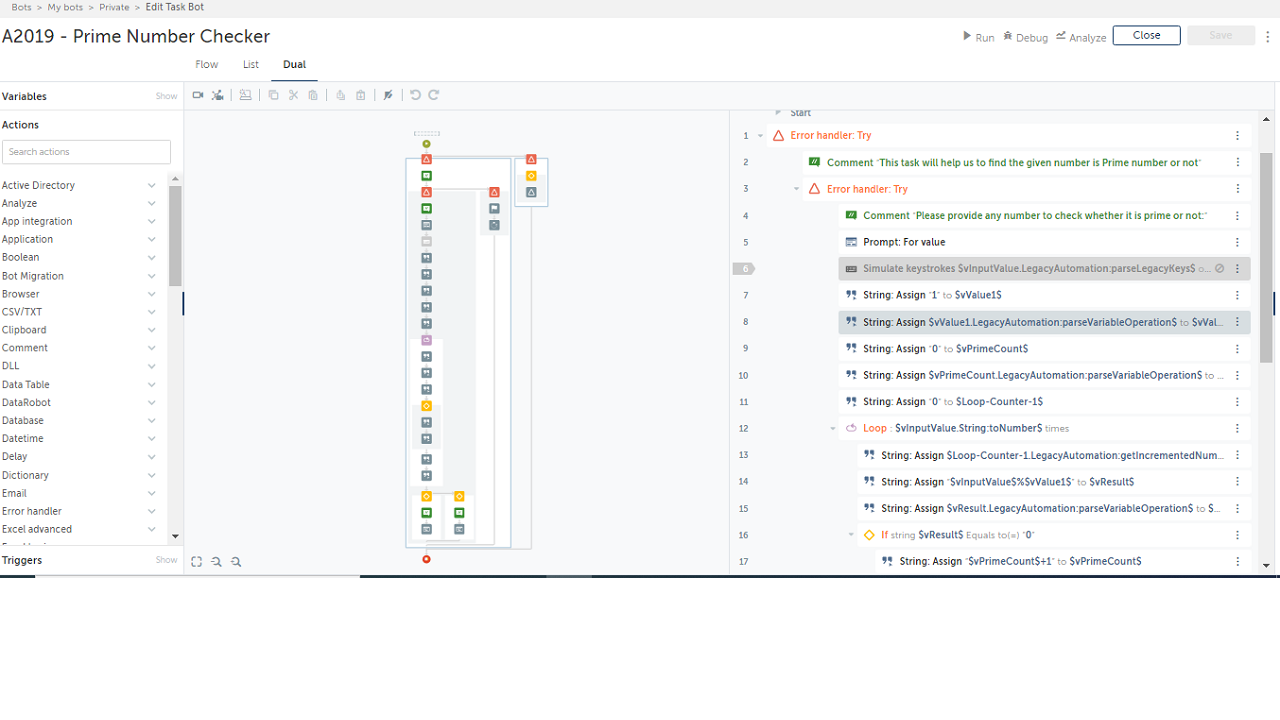Start Debug mode

(1026, 37)
